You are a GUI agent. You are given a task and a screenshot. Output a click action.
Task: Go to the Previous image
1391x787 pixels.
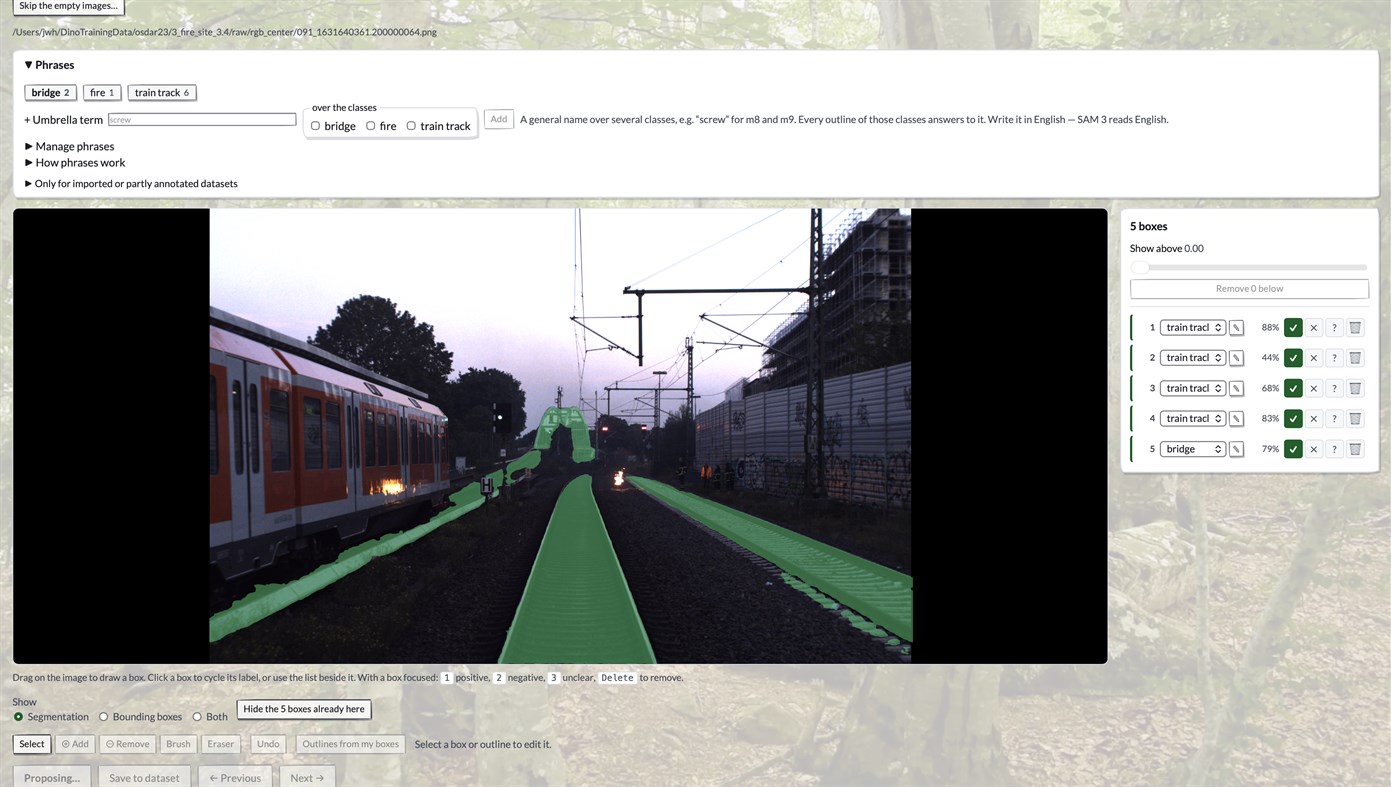point(235,777)
